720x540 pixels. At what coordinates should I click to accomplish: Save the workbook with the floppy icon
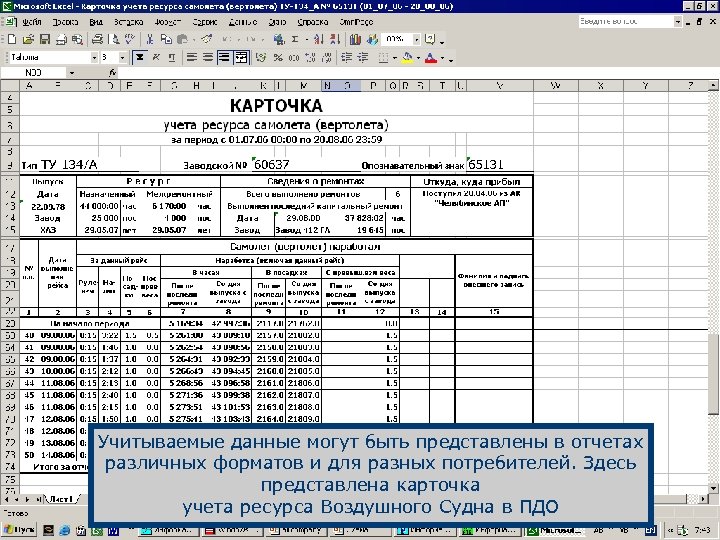tap(45, 39)
